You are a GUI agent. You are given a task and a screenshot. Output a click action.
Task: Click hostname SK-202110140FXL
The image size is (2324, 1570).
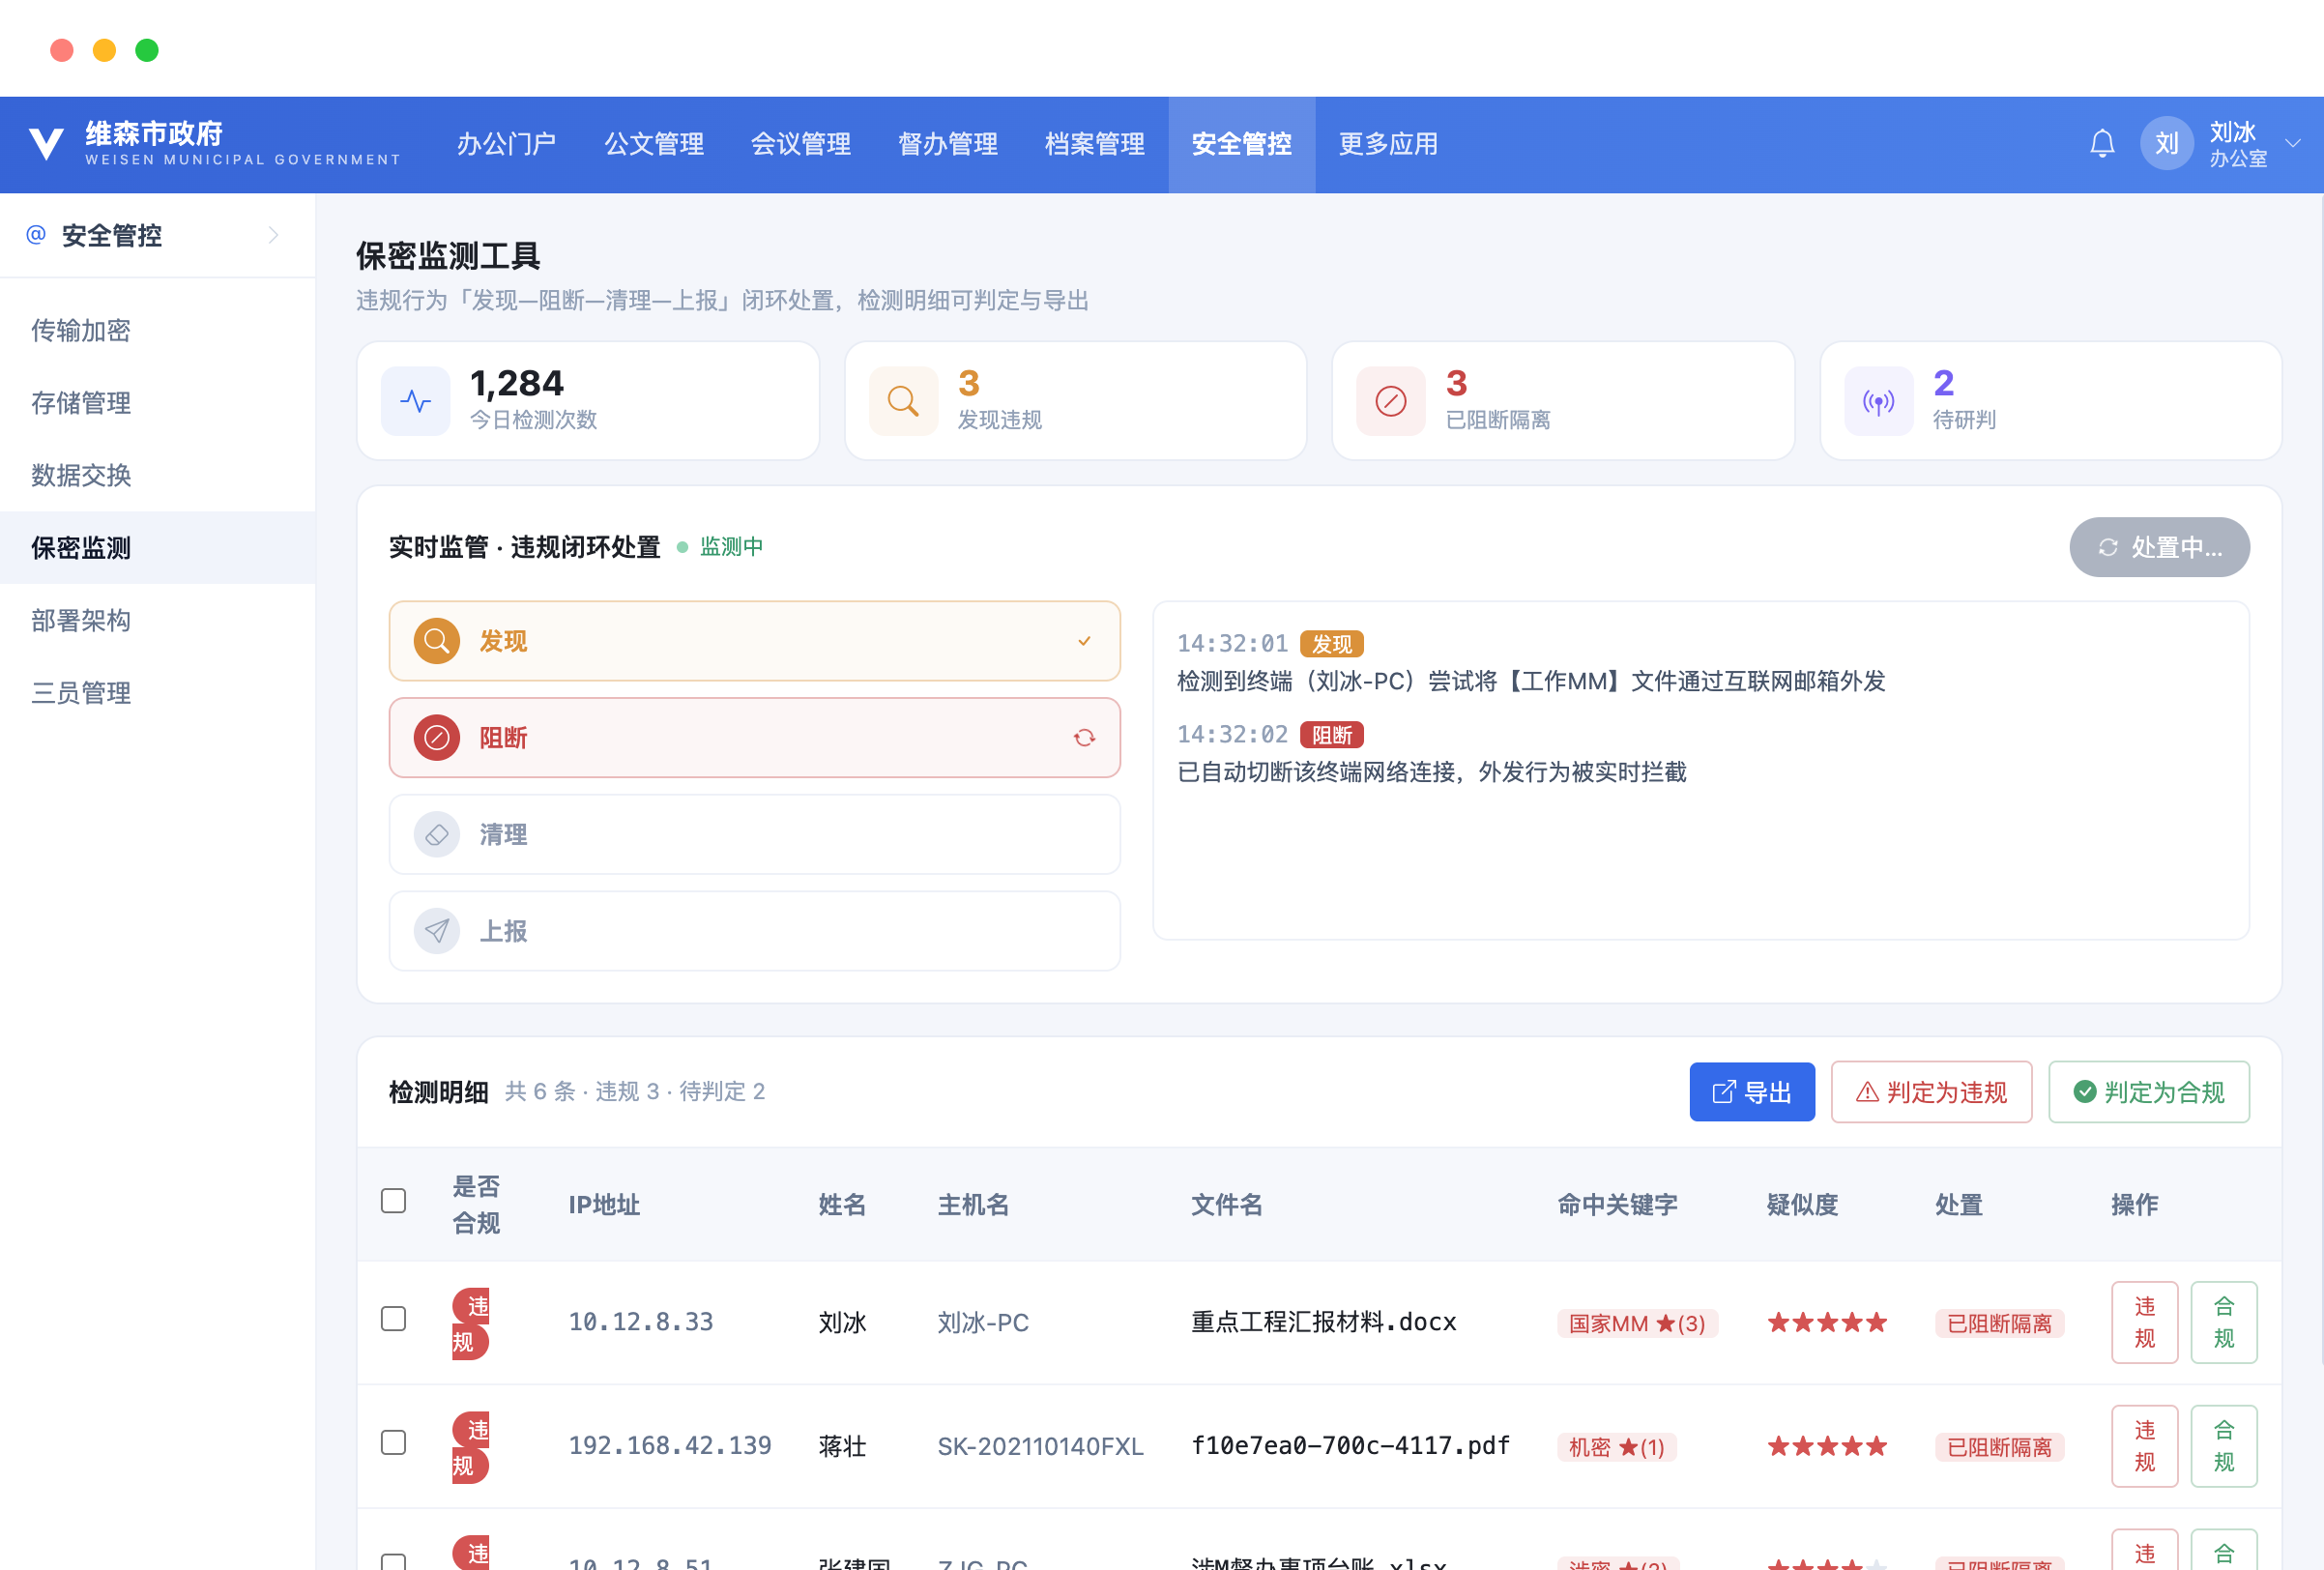tap(1040, 1446)
